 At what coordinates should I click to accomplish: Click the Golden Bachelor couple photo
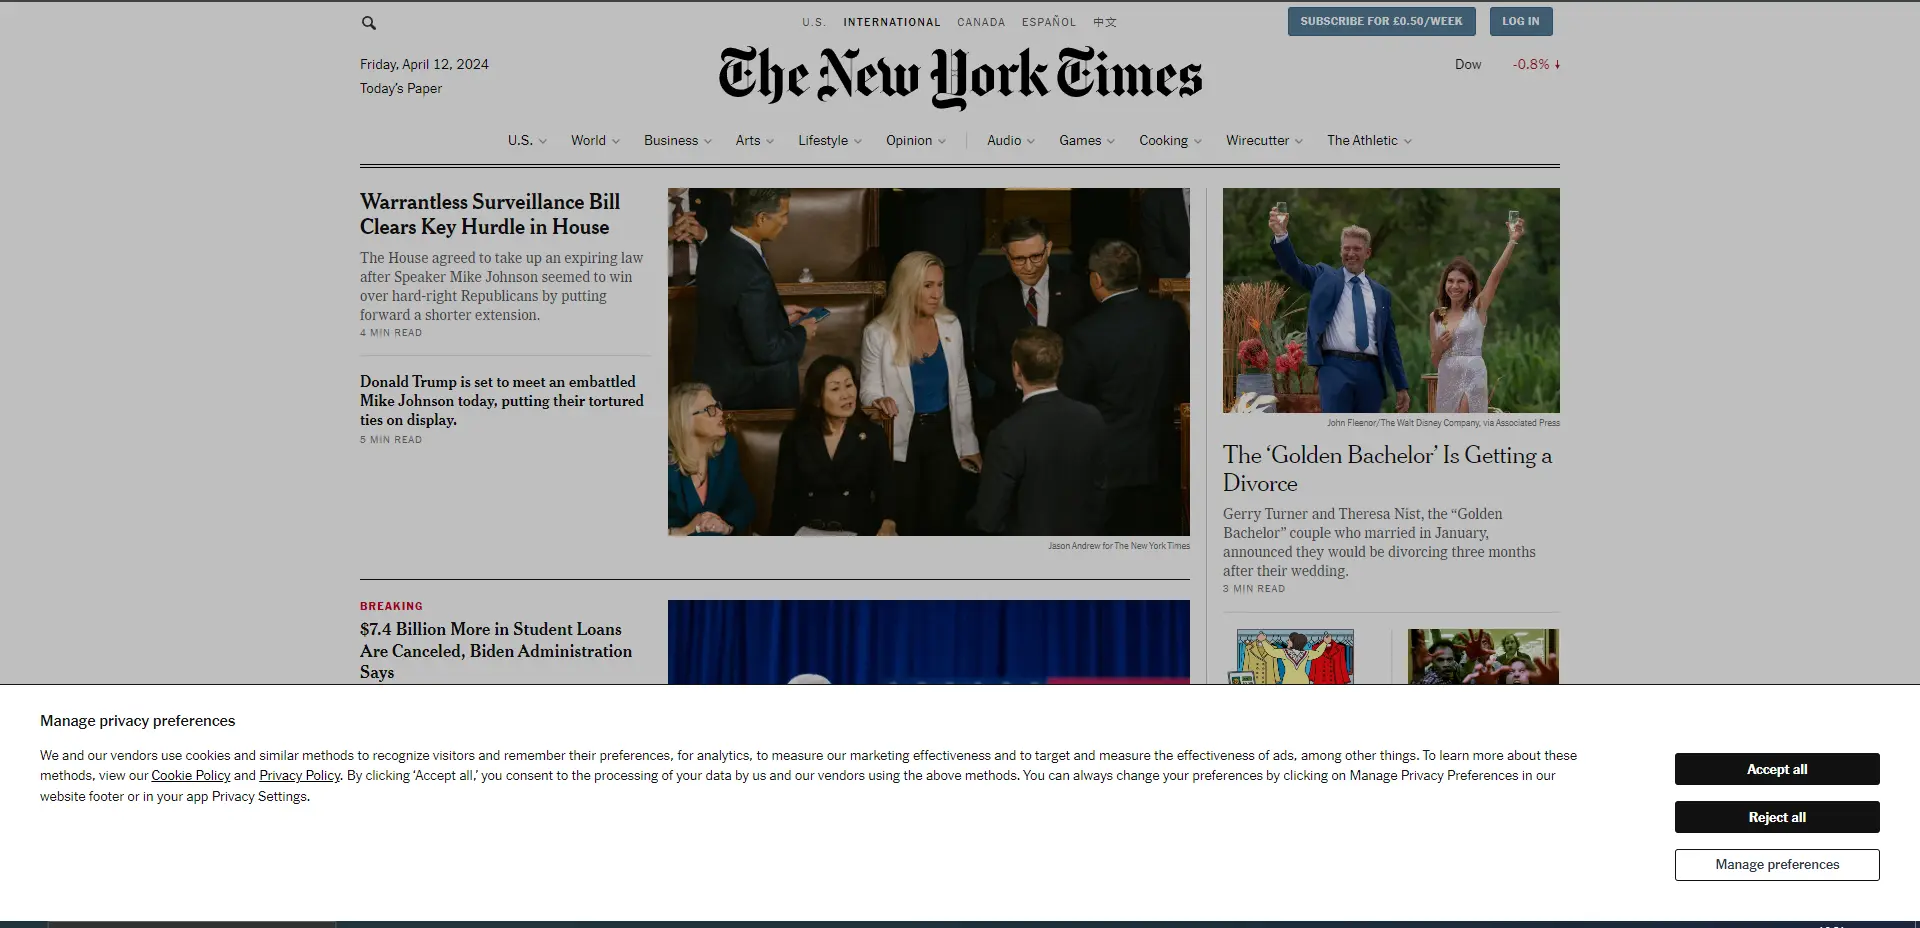(x=1391, y=300)
